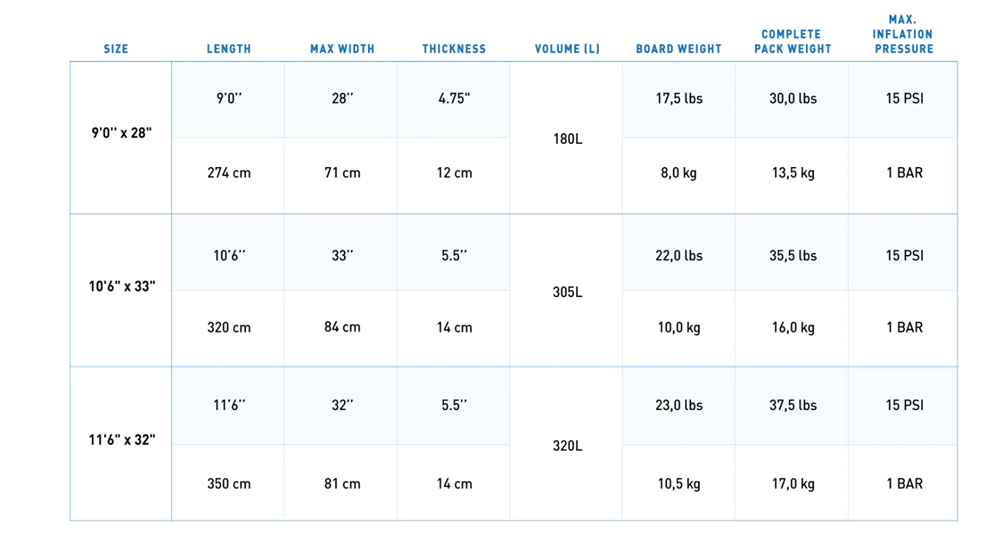This screenshot has height=534, width=1000.
Task: Select the 17,5 lbs board weight cell
Action: [679, 98]
